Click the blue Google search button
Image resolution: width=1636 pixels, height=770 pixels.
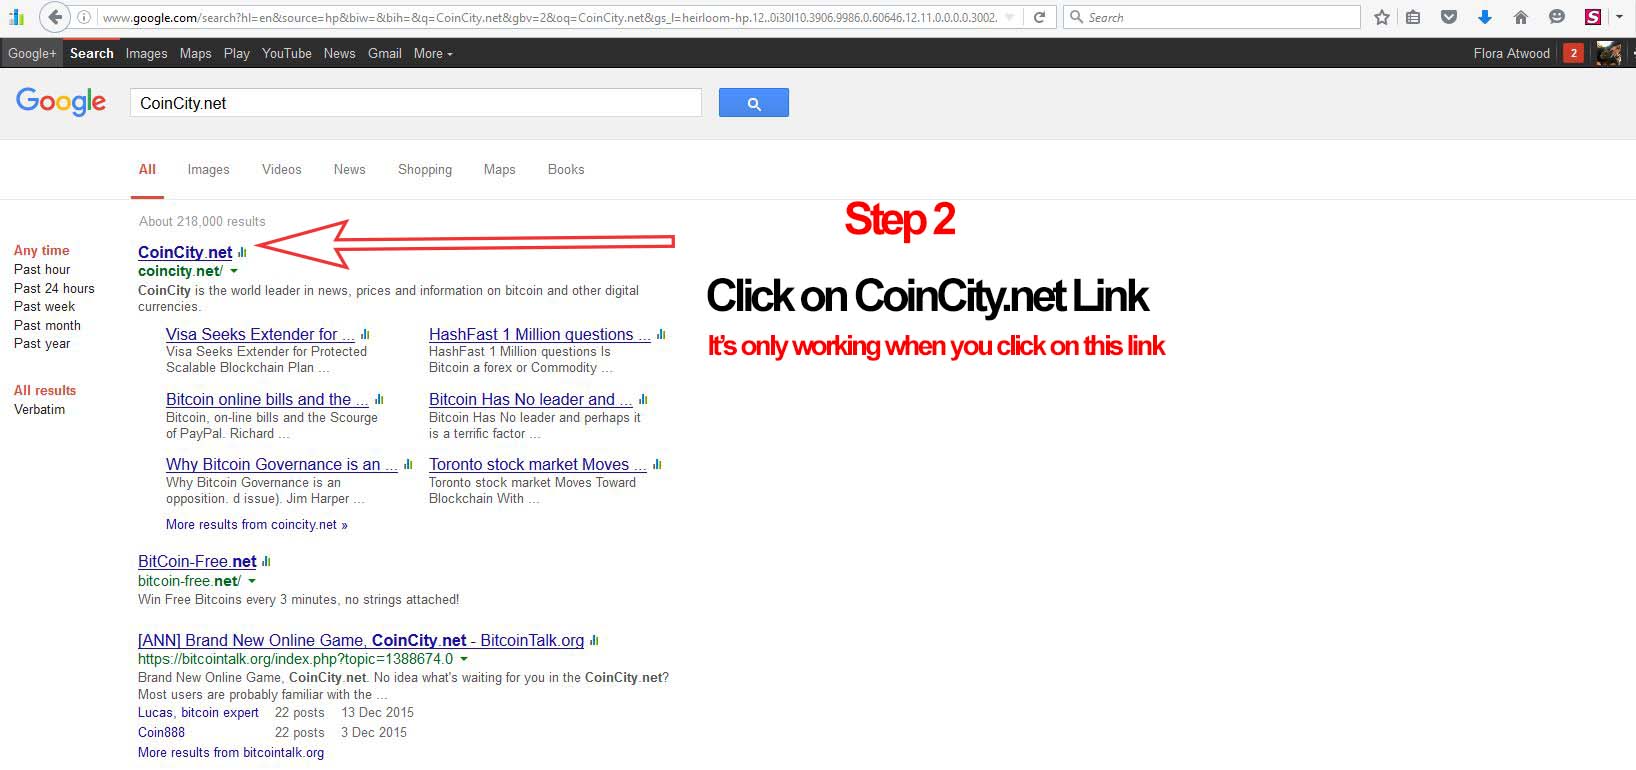click(x=754, y=103)
